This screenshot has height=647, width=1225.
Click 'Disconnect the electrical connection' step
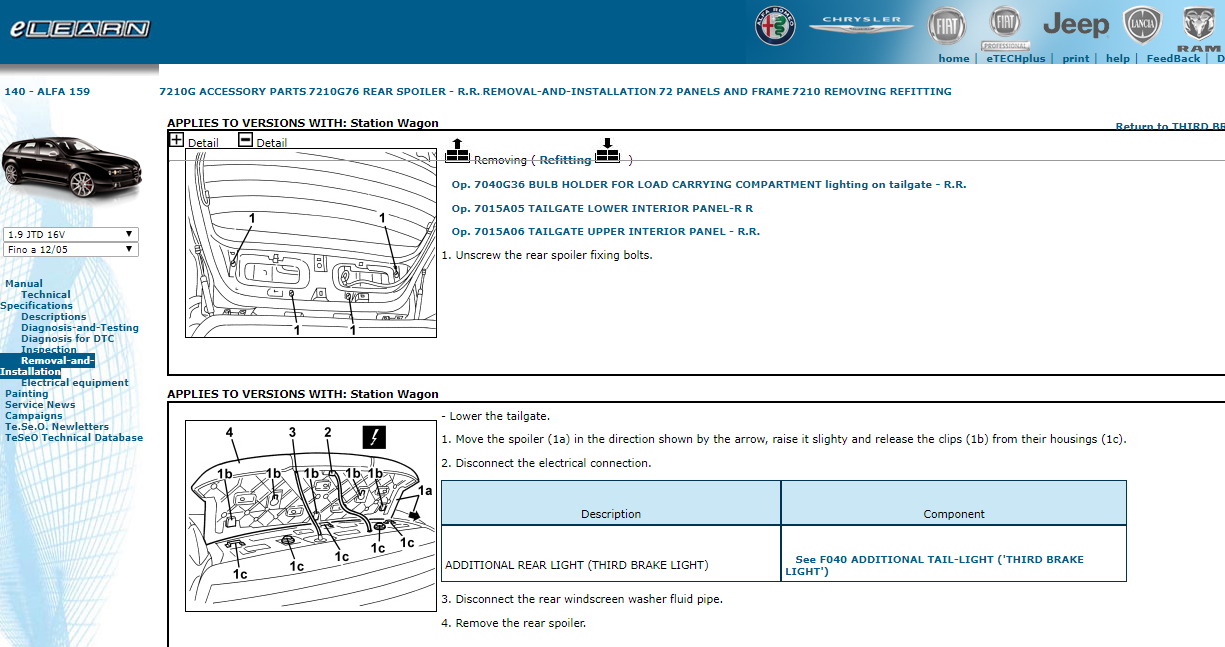(x=546, y=463)
